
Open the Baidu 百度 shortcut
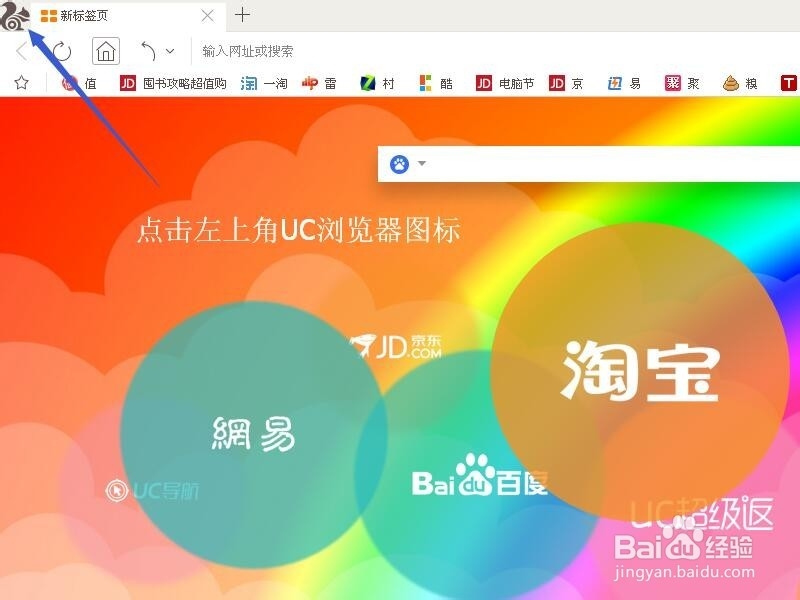coord(480,476)
